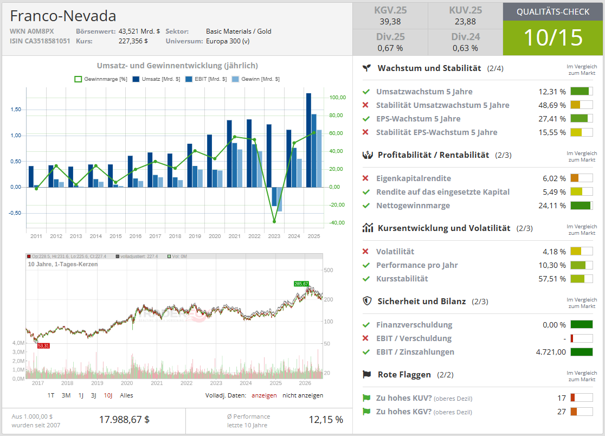Open the Qualitäts-Check 10/15 score box
The image size is (605, 436).
[x=553, y=37]
